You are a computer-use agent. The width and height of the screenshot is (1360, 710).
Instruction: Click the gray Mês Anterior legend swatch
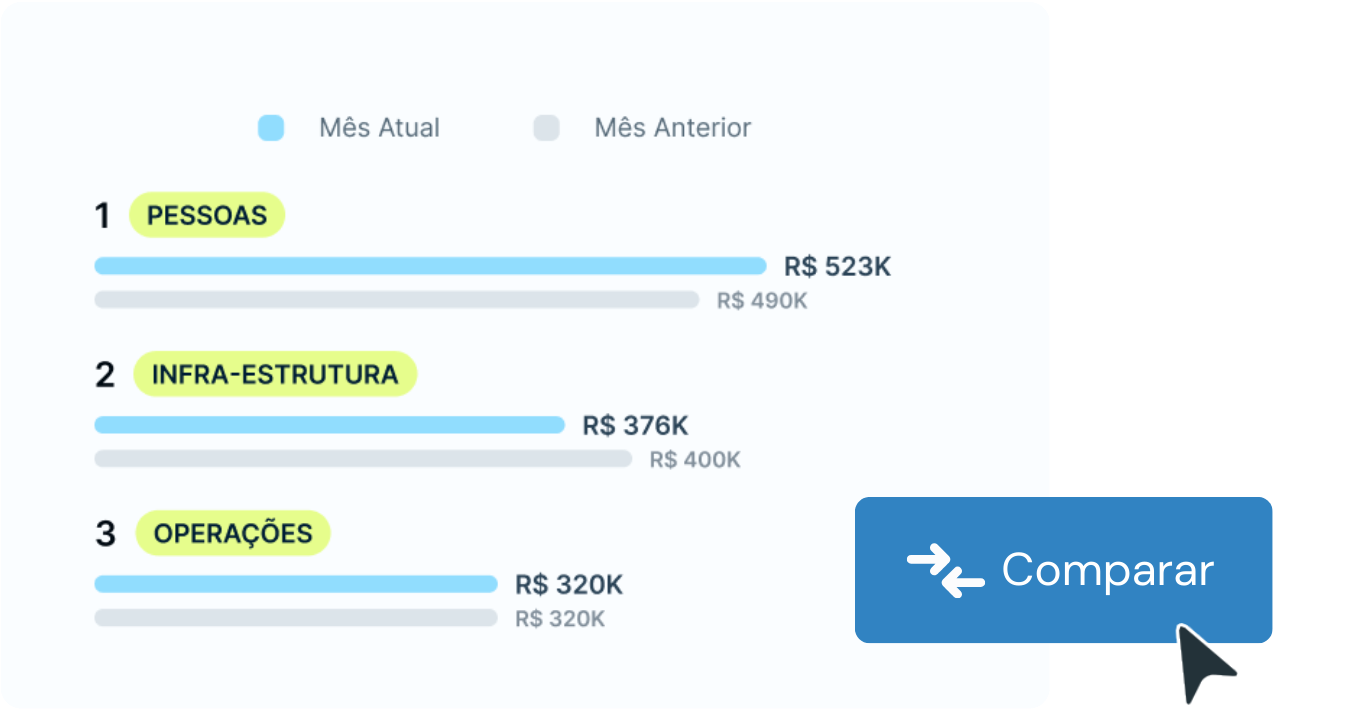pyautogui.click(x=546, y=128)
